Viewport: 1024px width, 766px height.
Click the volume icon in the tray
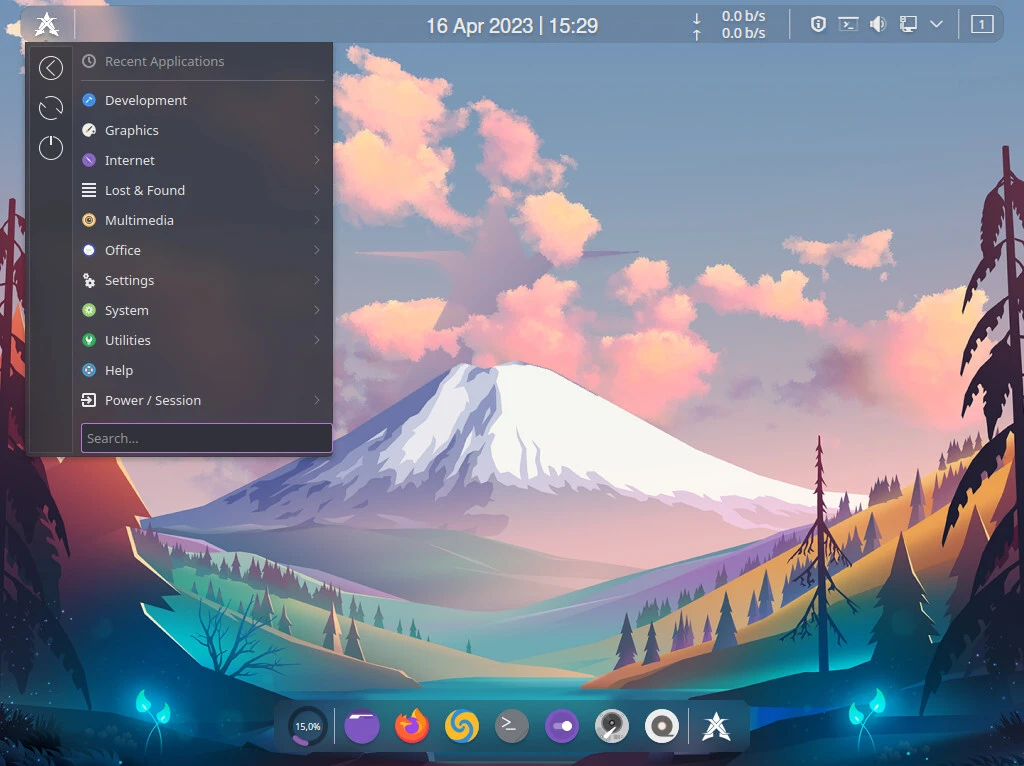[x=878, y=24]
